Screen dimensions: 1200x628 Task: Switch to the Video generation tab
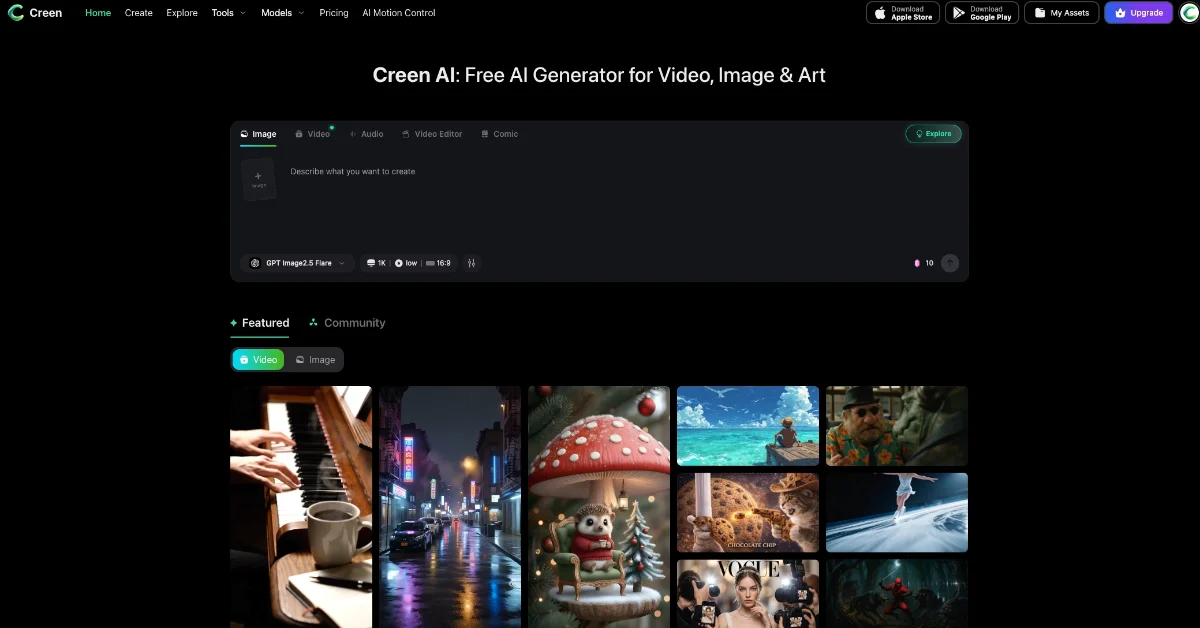[312, 134]
